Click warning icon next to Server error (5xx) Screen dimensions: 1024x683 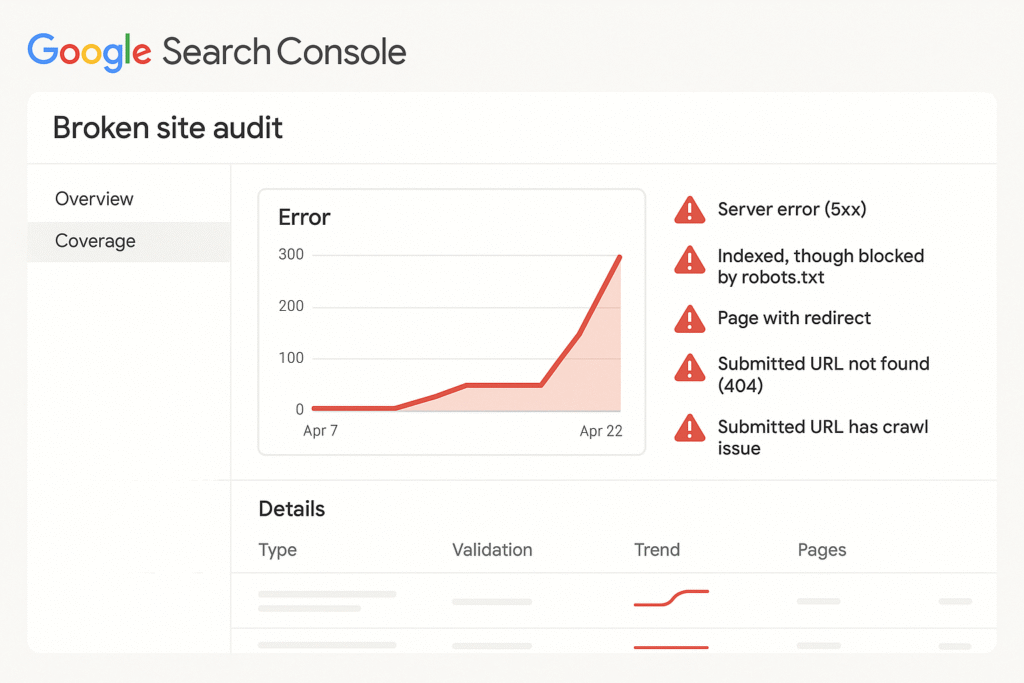(x=690, y=210)
